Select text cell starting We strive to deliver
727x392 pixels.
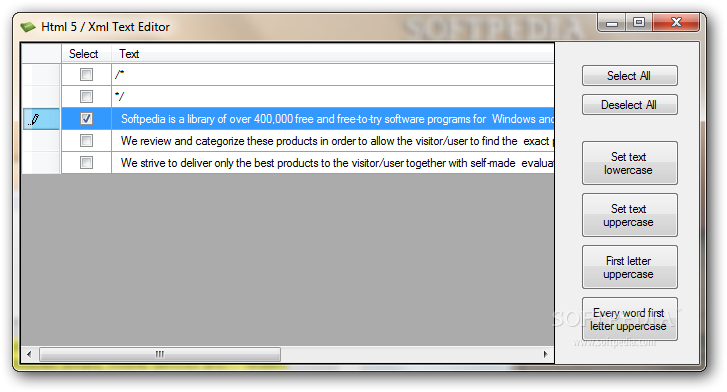(333, 163)
